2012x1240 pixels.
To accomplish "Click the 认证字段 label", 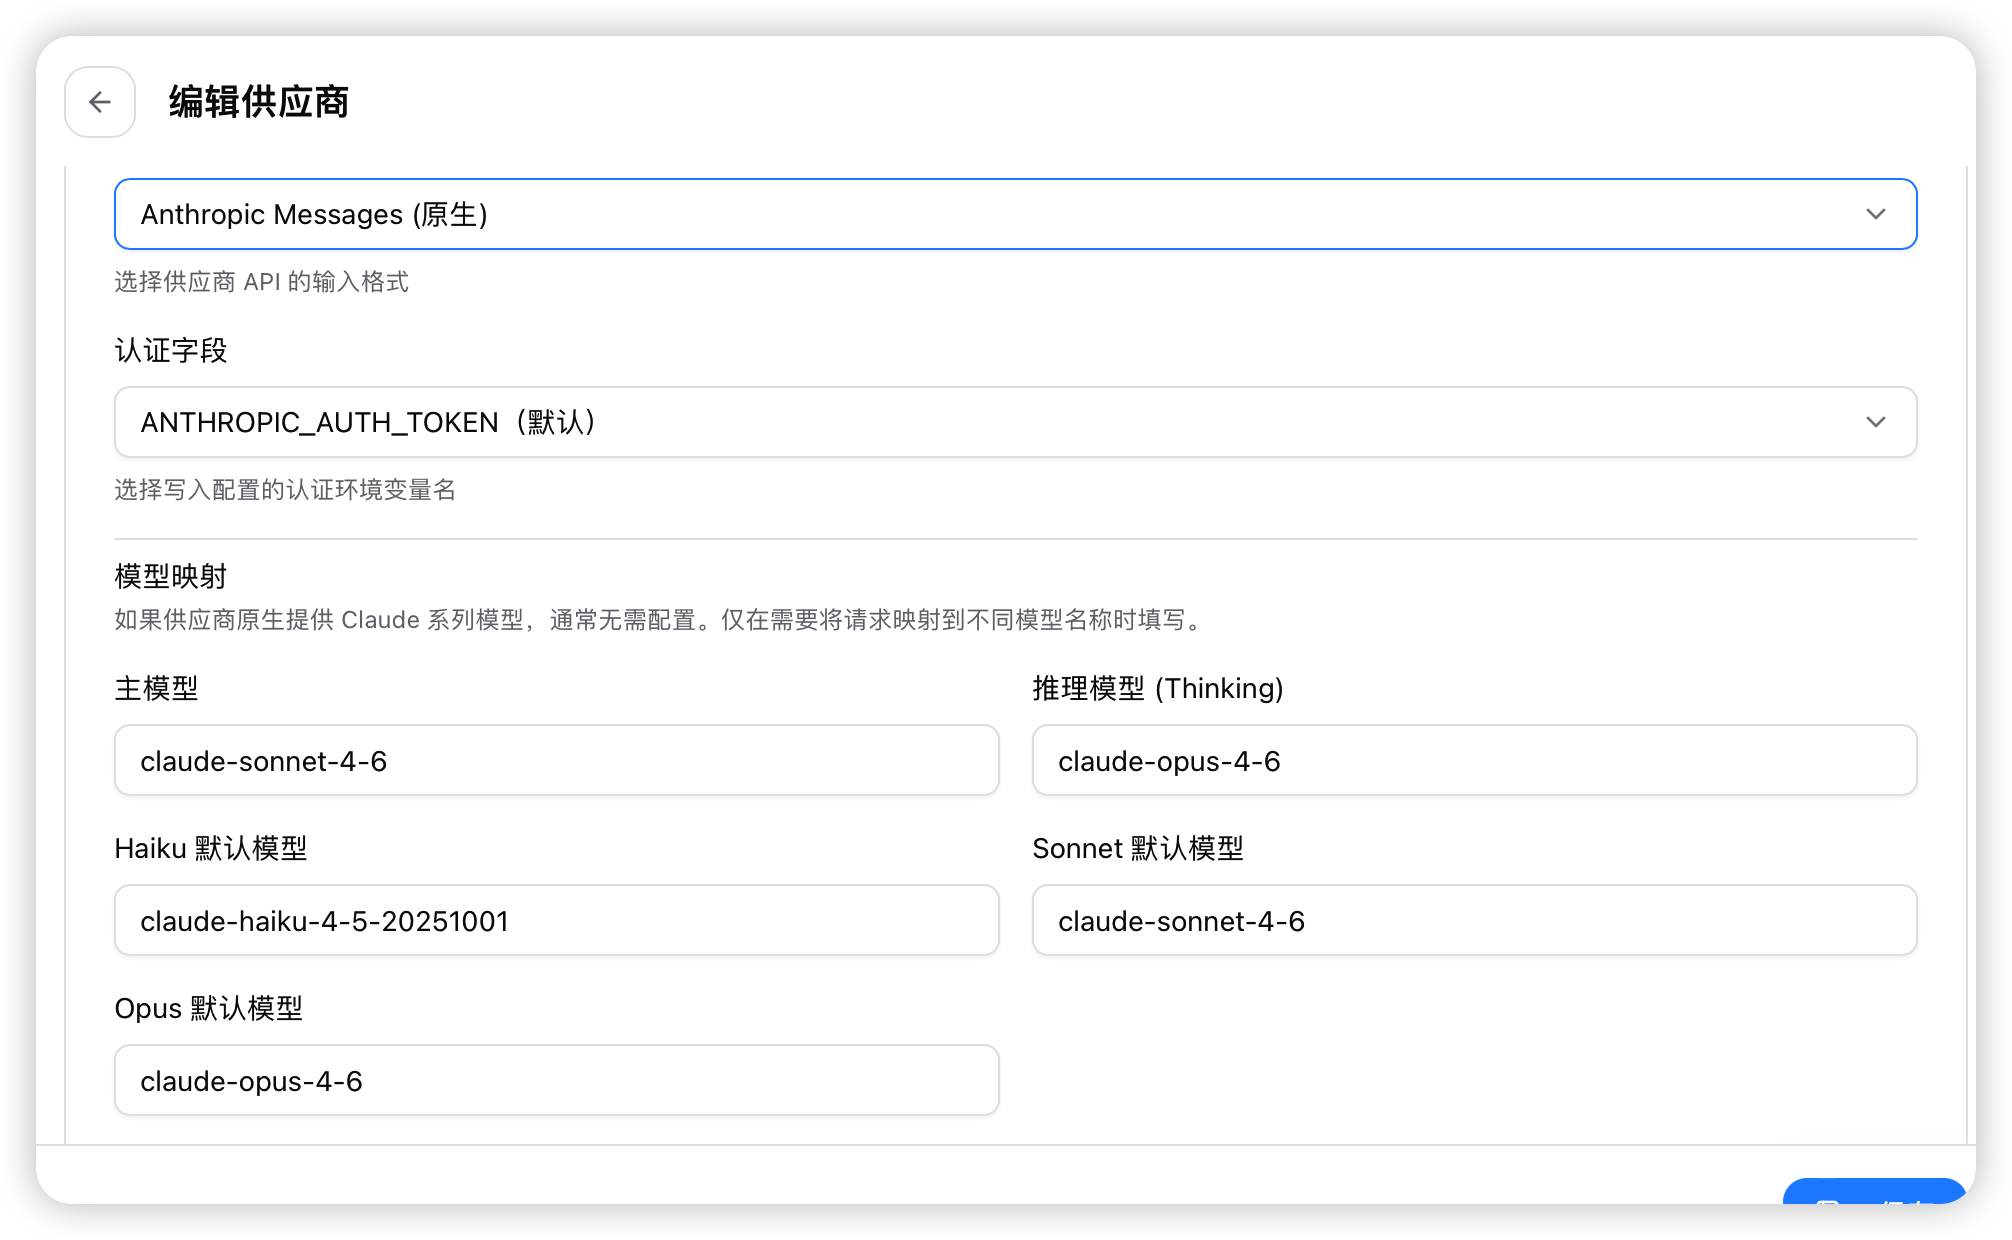I will click(x=171, y=350).
